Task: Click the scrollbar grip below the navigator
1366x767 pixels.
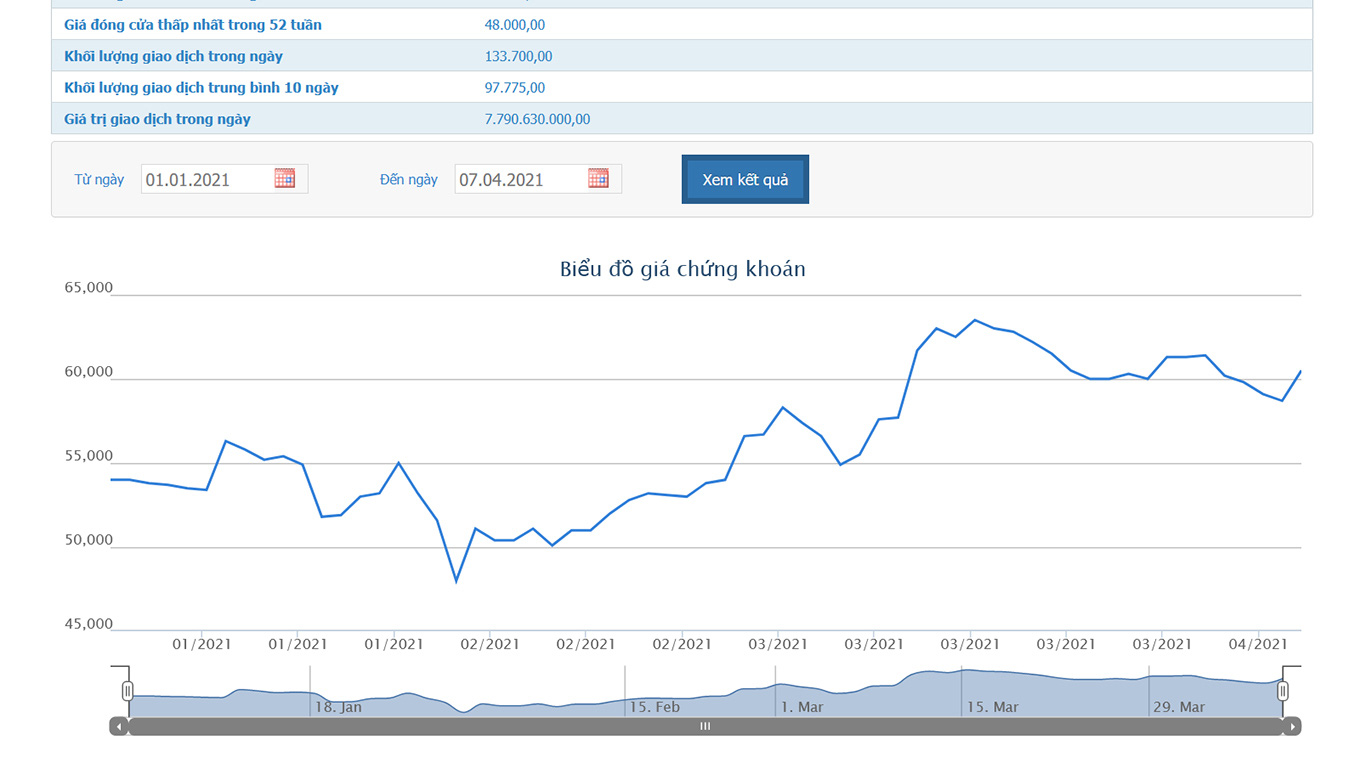Action: [705, 727]
